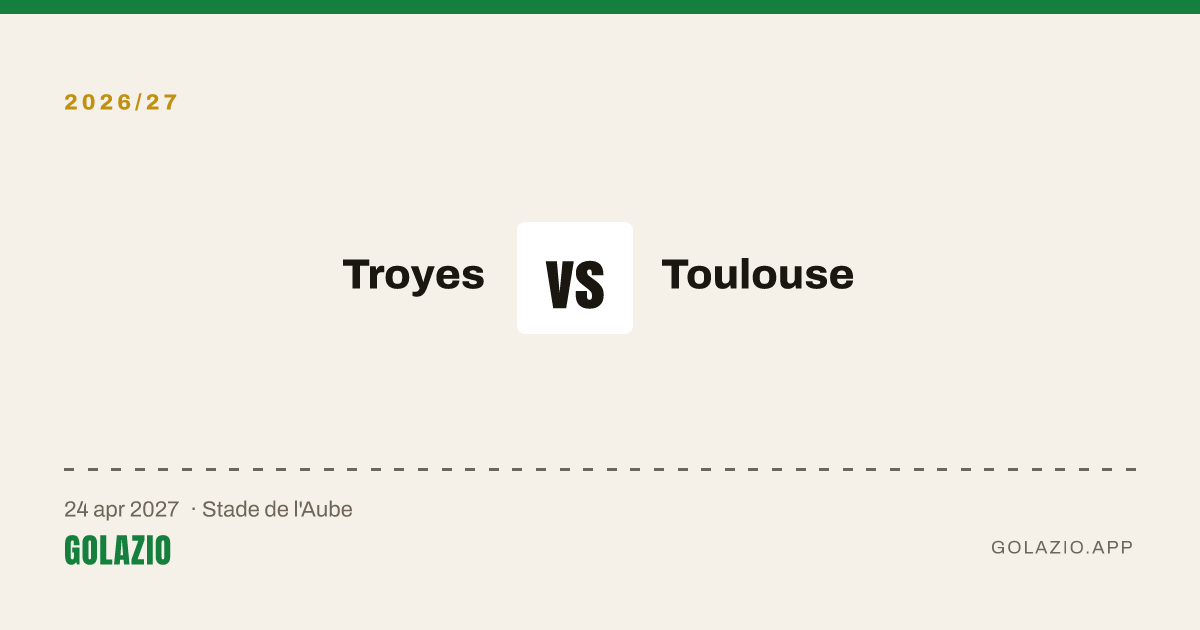Select the Troyes team name
The image size is (1200, 630).
(x=414, y=274)
